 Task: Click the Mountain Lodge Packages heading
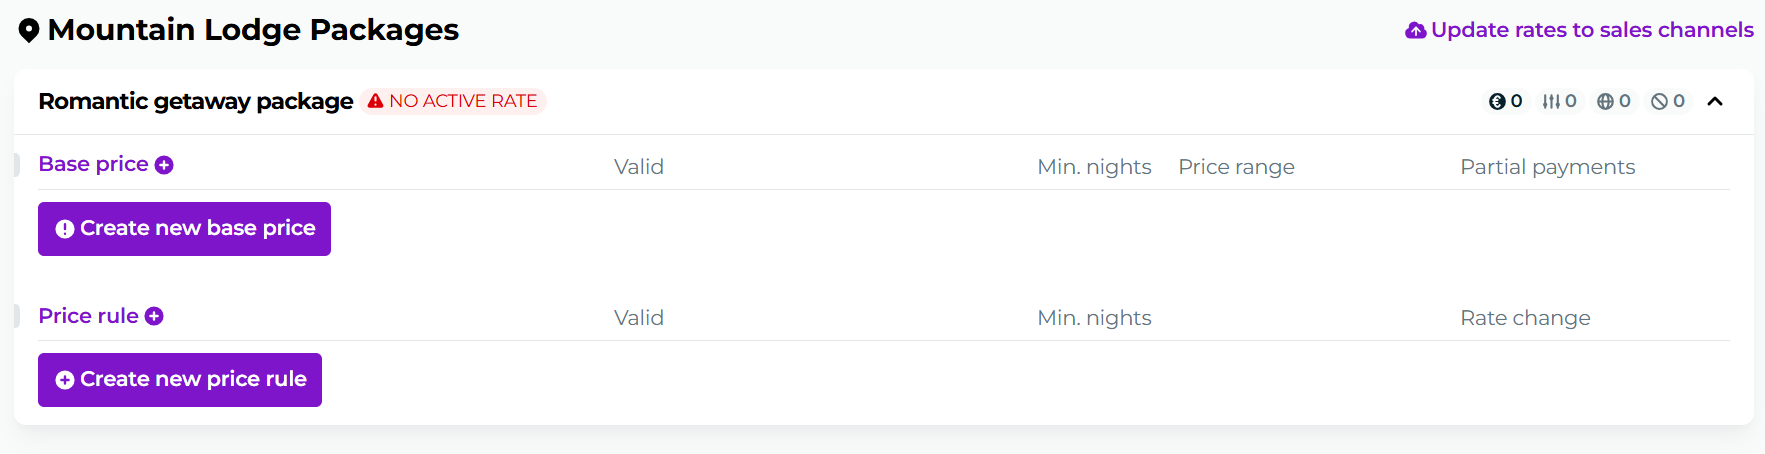pos(253,30)
